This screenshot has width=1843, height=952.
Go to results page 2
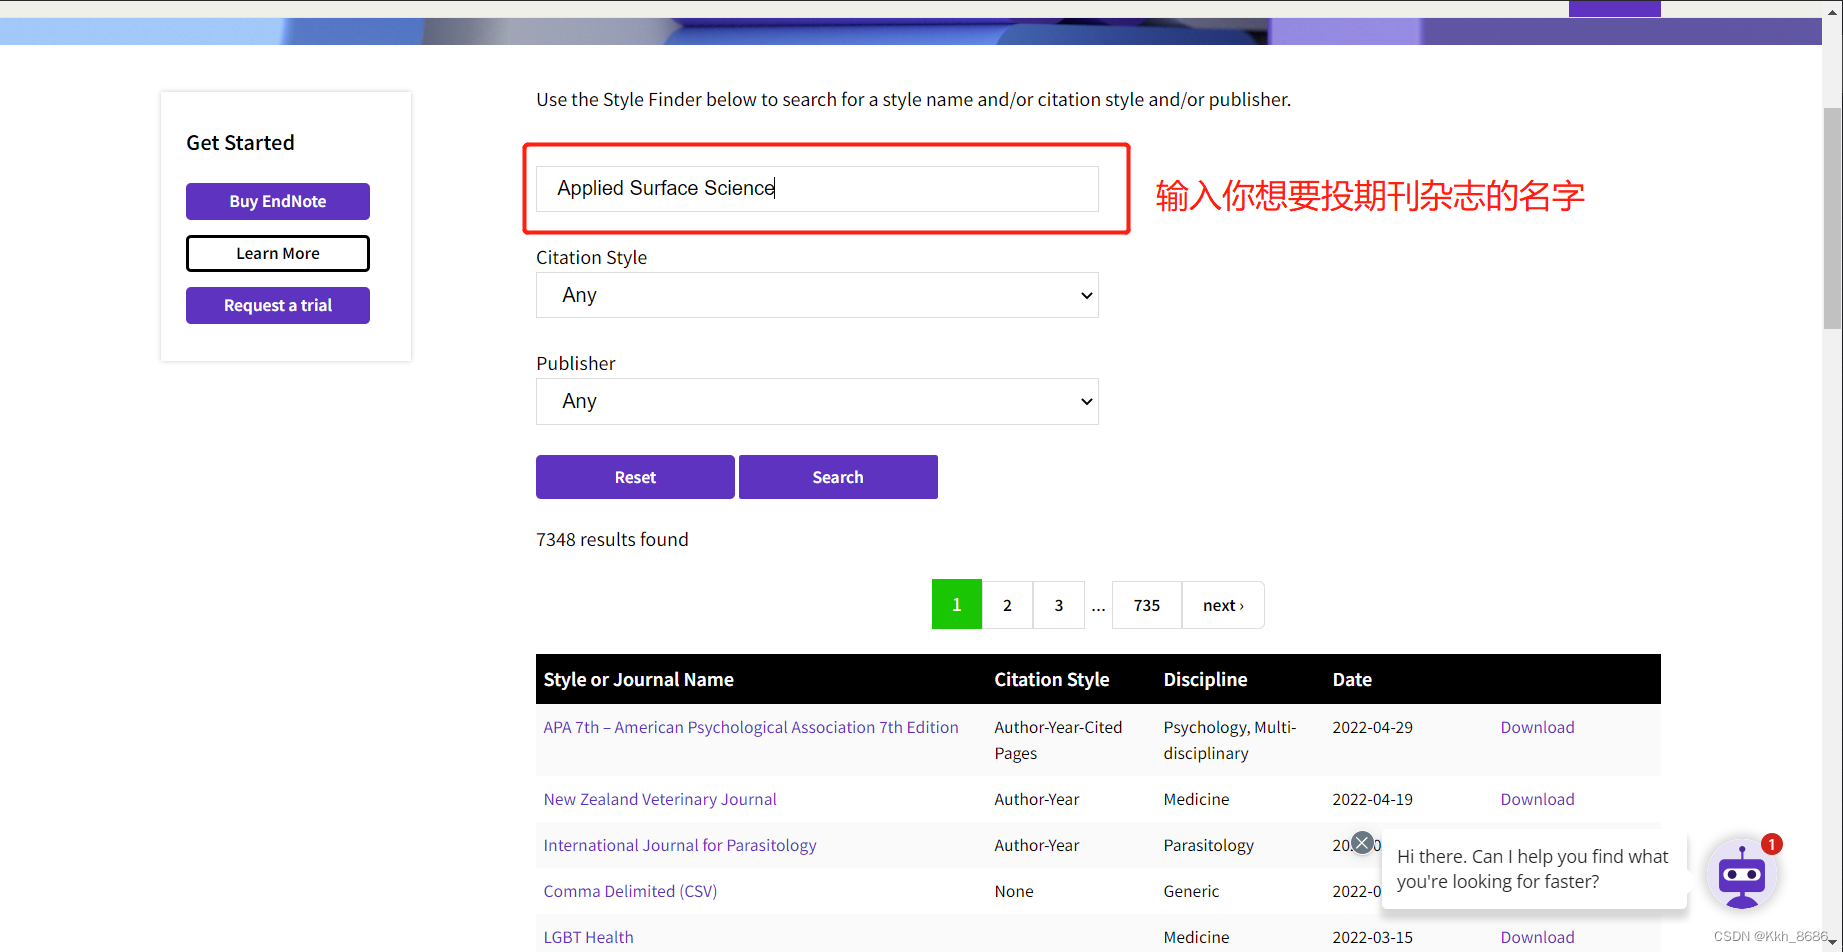tap(1007, 605)
